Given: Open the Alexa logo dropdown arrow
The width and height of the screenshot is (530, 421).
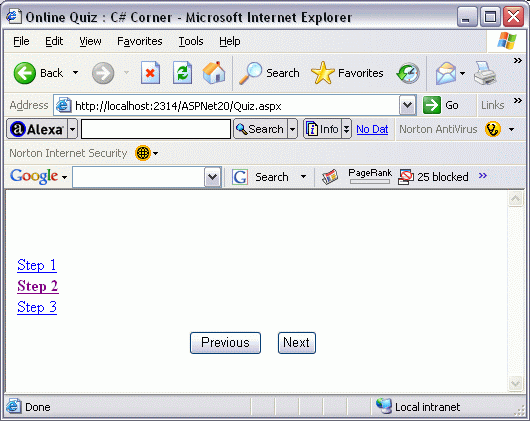Looking at the screenshot, I should coord(72,129).
